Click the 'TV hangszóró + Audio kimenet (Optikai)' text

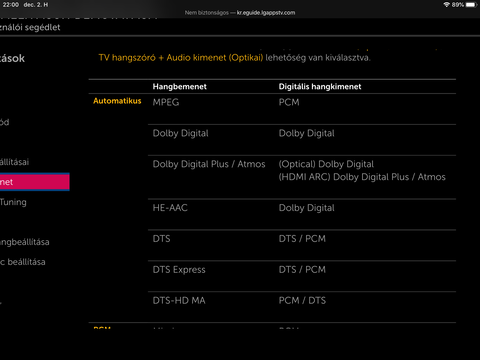[x=181, y=58]
